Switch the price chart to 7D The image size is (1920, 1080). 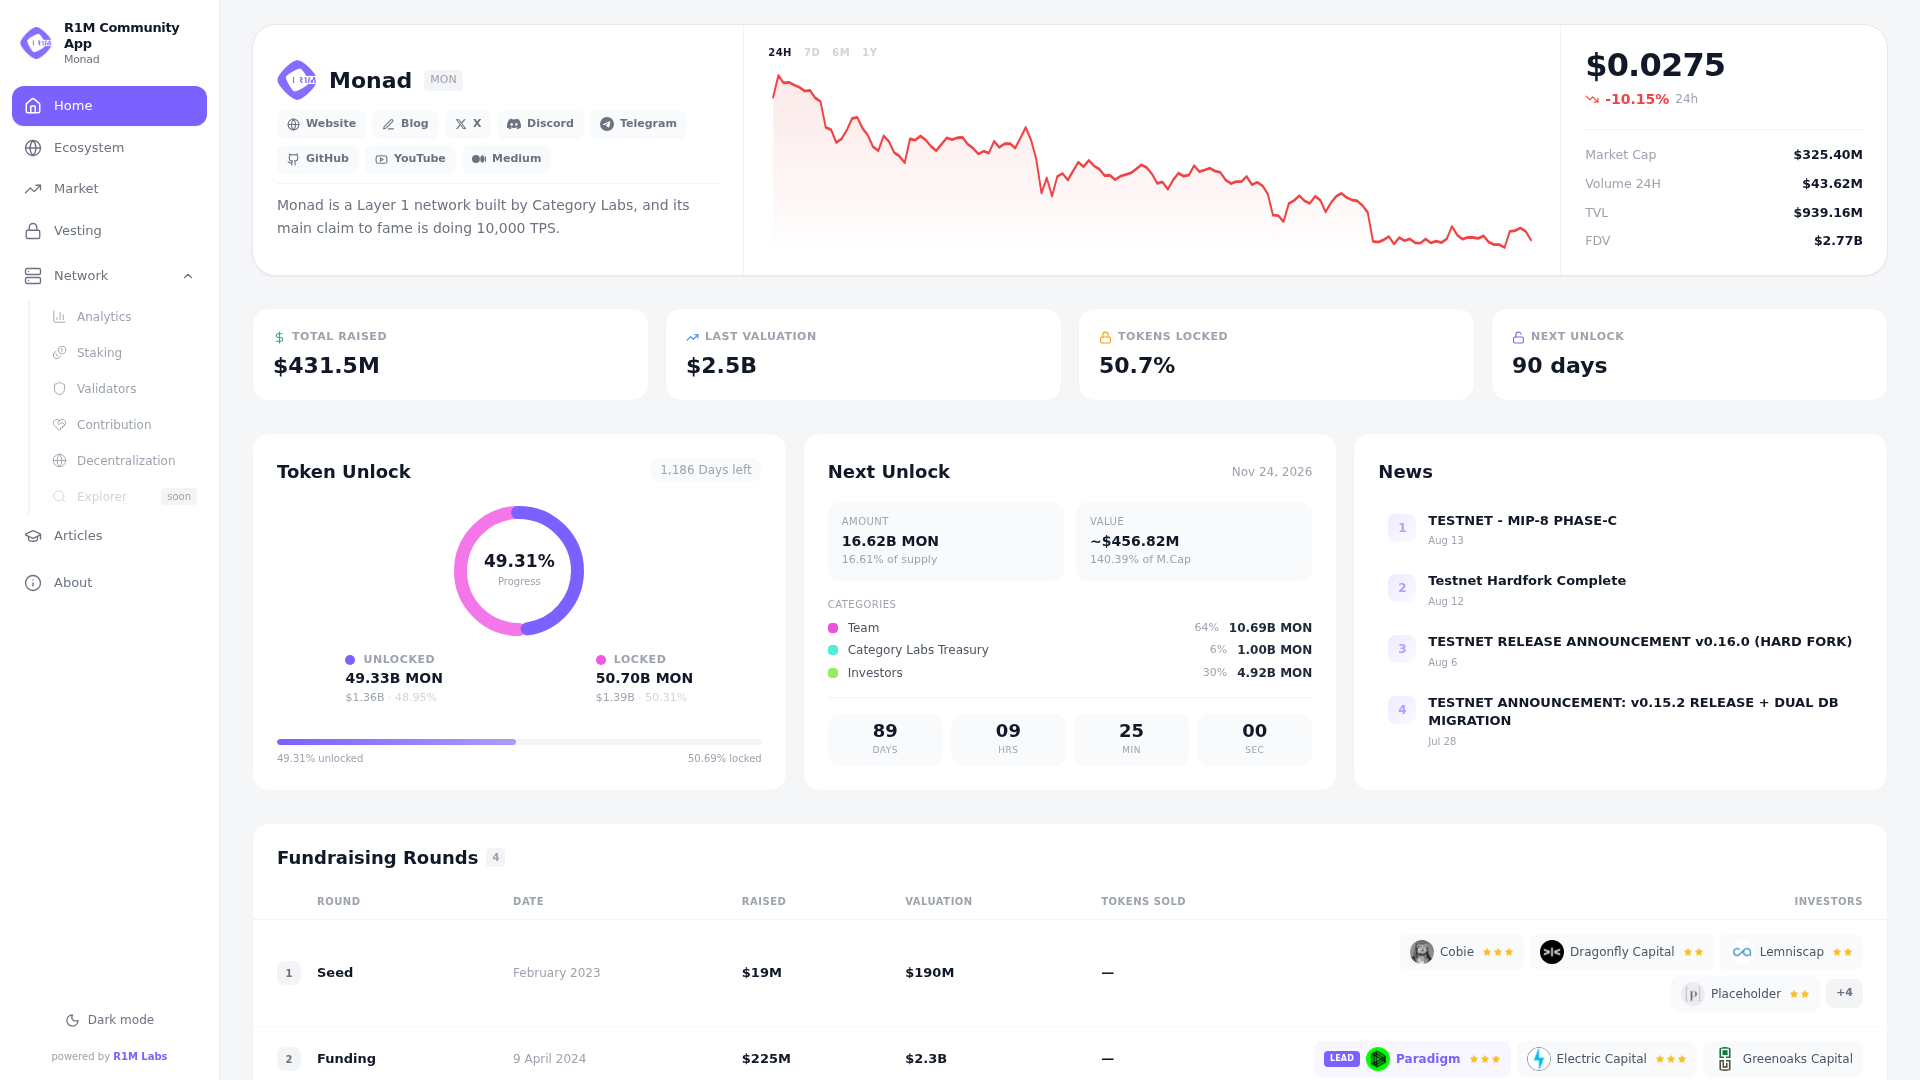tap(812, 53)
